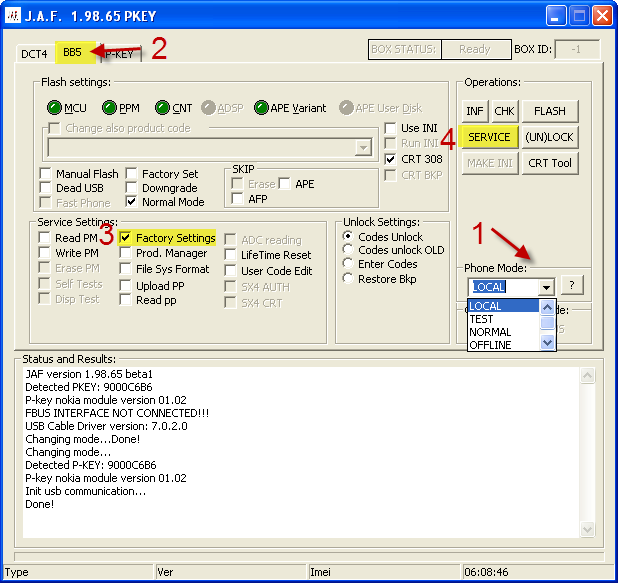The width and height of the screenshot is (618, 583).
Task: Toggle the CNT green indicator
Action: (162, 108)
